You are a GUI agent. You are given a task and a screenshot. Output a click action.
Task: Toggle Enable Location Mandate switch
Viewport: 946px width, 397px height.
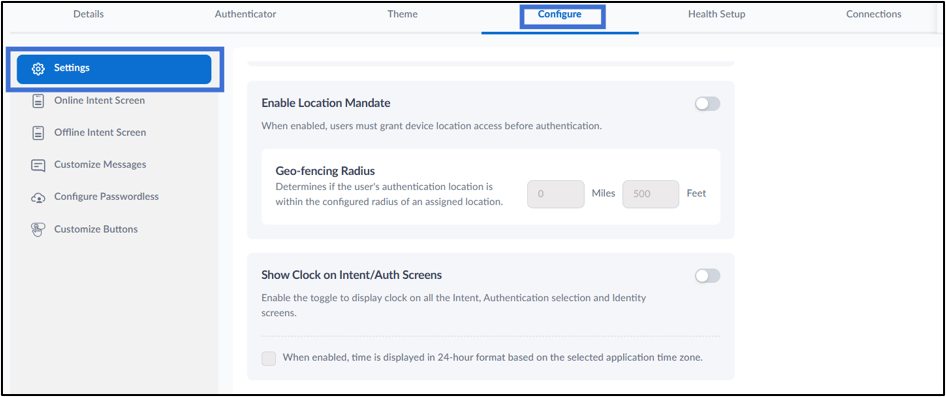pos(707,104)
